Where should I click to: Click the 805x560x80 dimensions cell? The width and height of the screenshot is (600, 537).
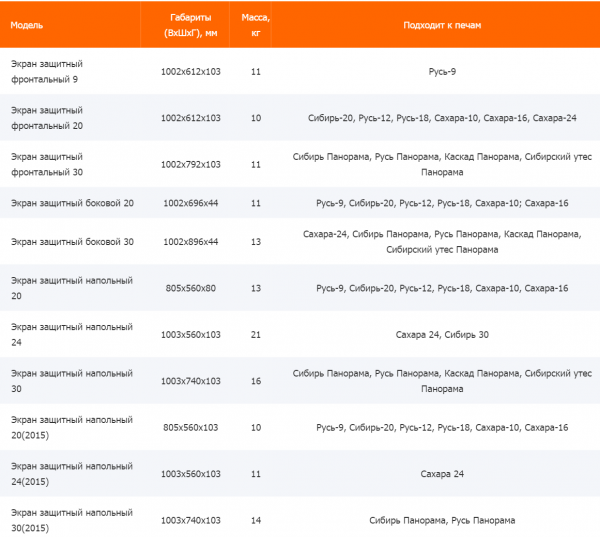coord(190,288)
